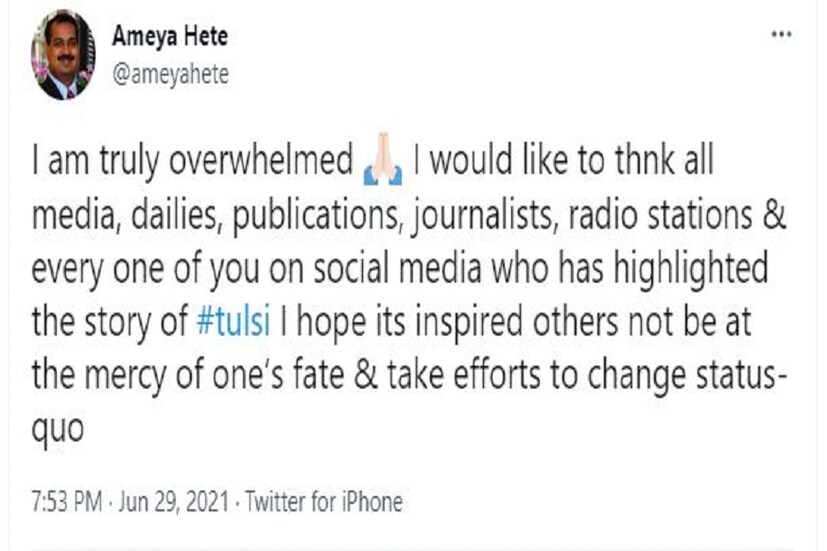827x551 pixels.
Task: Click the 7:53 PM timestamp
Action: 69,501
